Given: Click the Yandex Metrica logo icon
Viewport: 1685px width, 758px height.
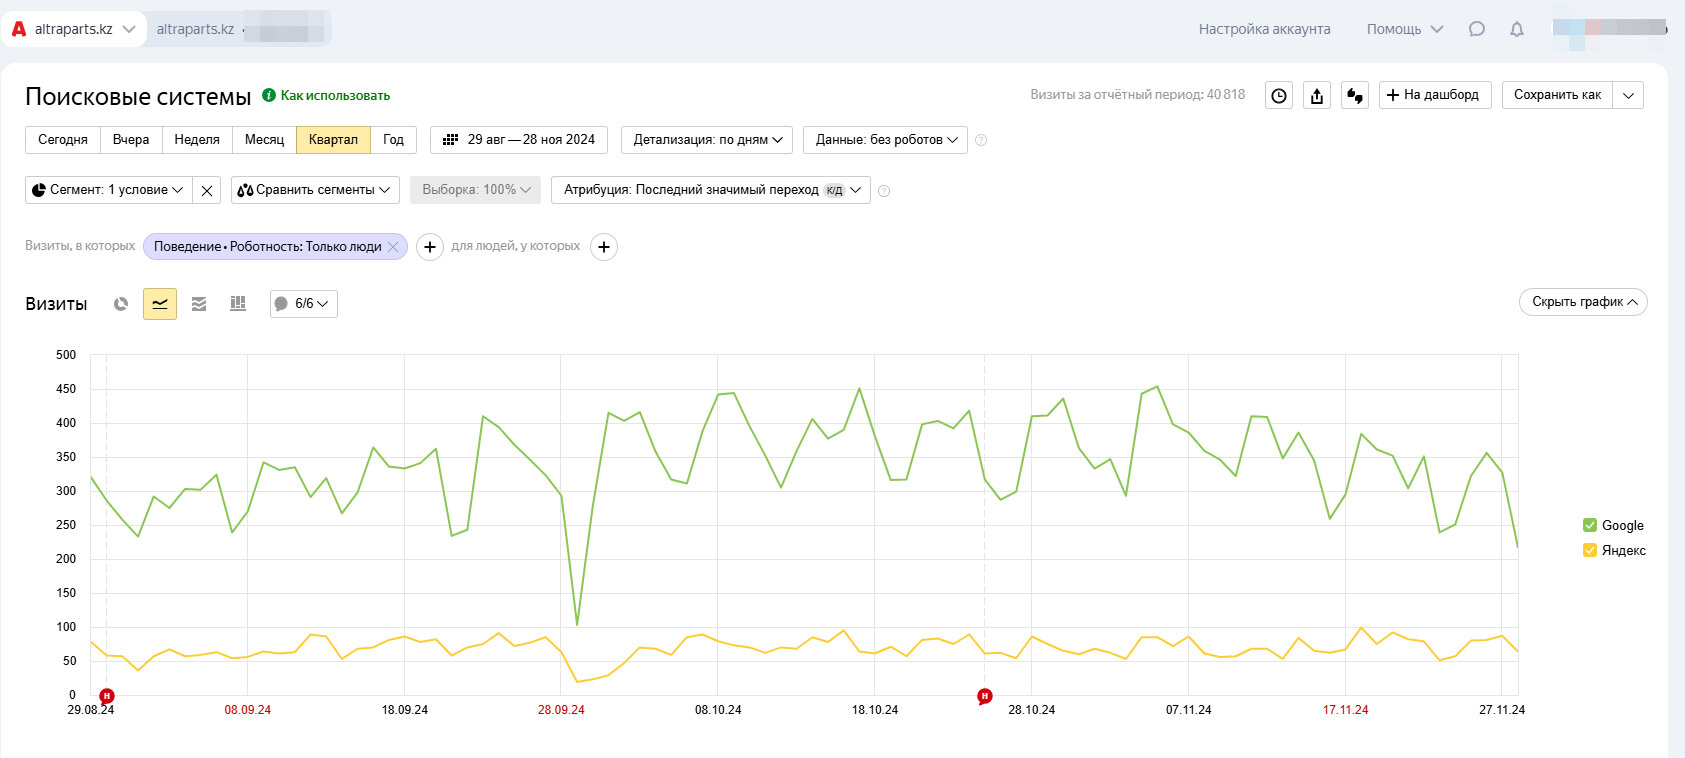Looking at the screenshot, I should [x=19, y=29].
